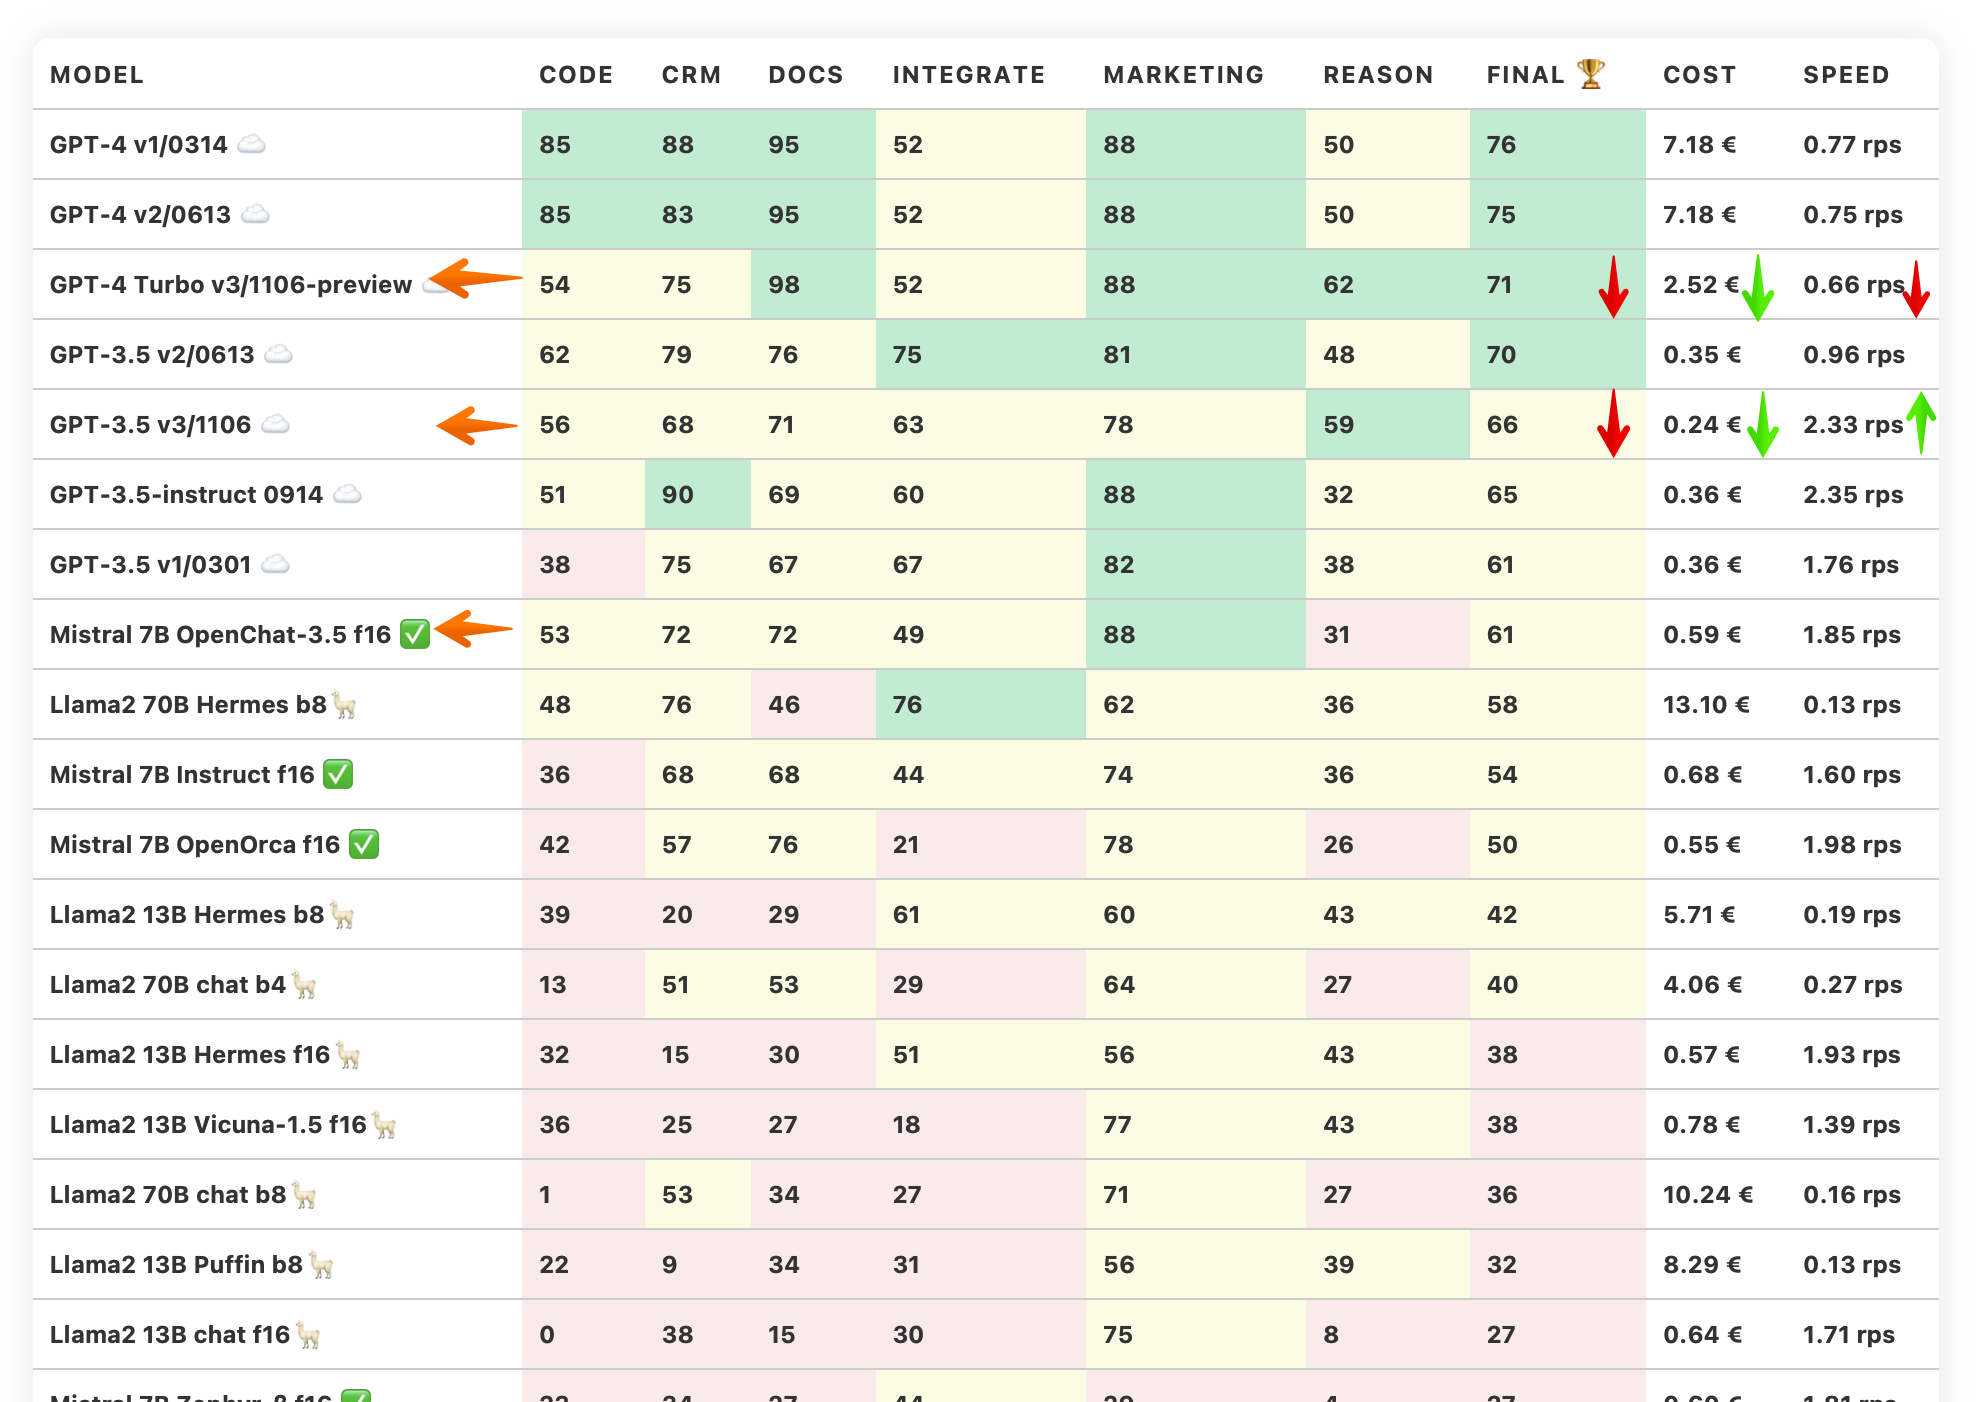The width and height of the screenshot is (1986, 1402).
Task: Click the GPT-3.5 v1/0301 model name
Action: pos(151,565)
